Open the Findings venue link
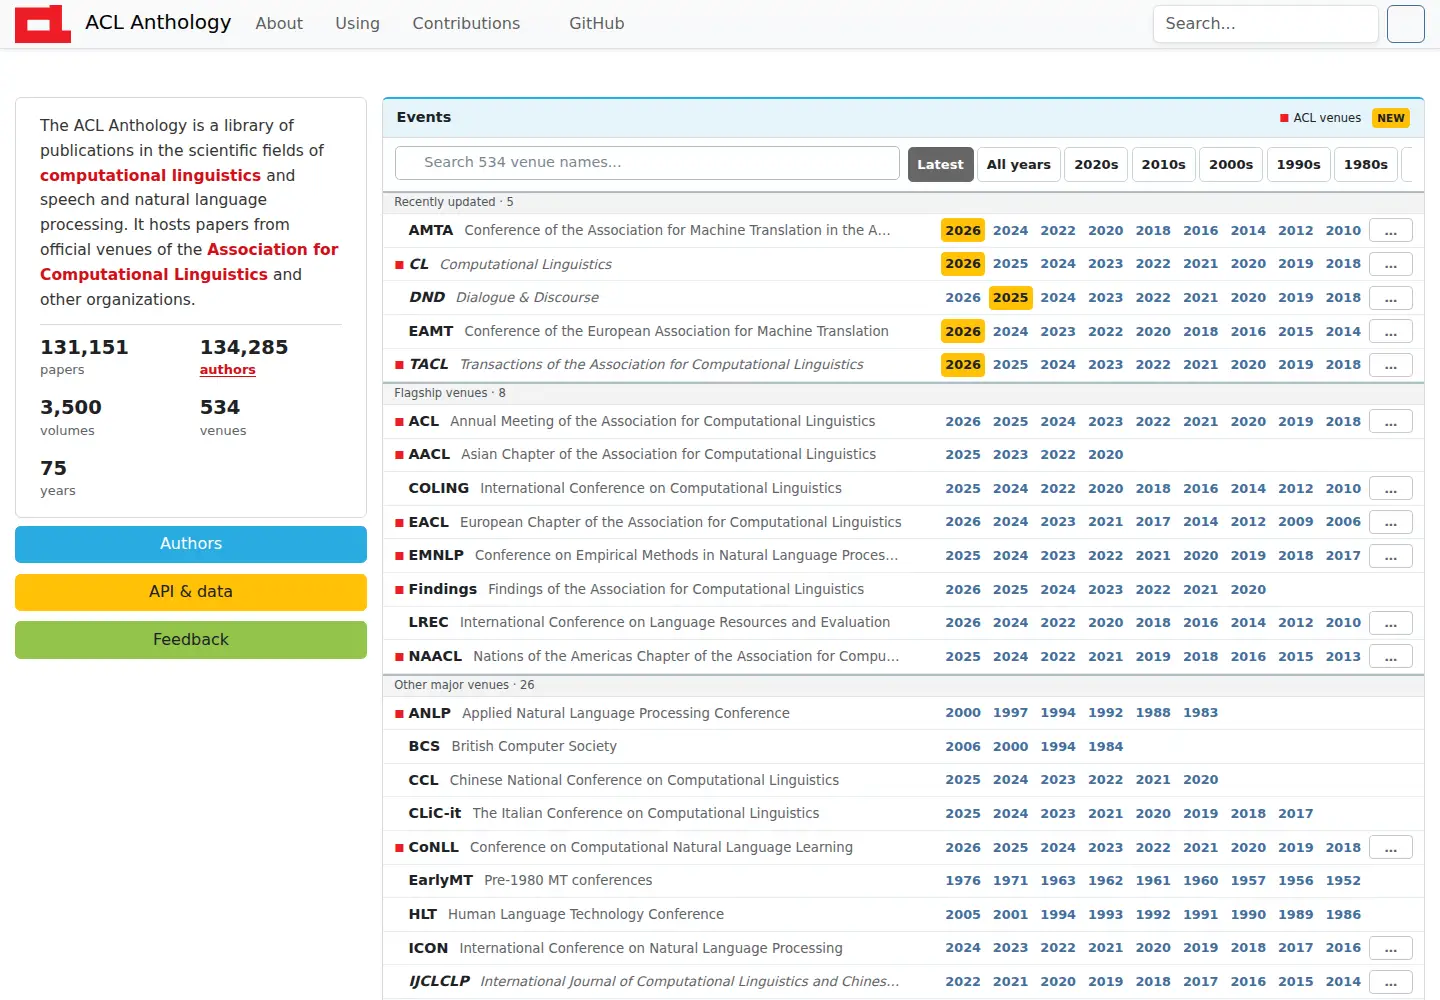This screenshot has width=1440, height=1000. [x=442, y=590]
